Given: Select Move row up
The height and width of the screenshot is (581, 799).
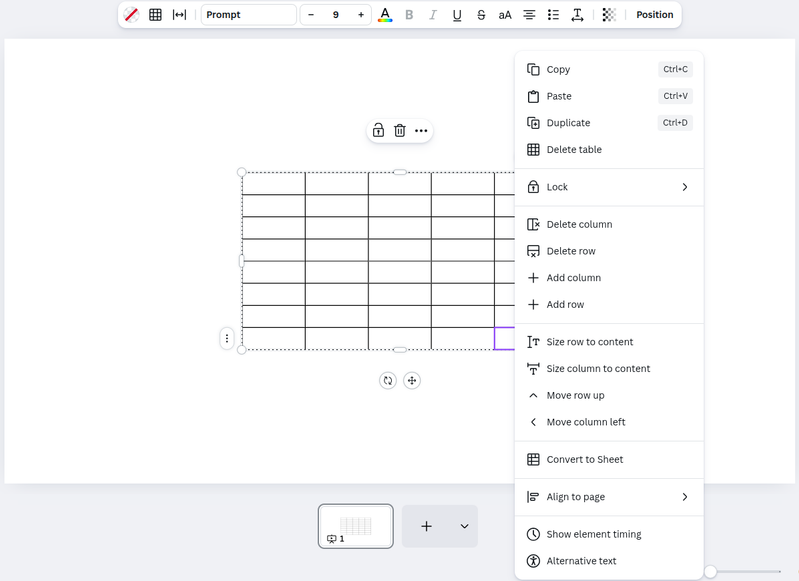Looking at the screenshot, I should click(609, 395).
